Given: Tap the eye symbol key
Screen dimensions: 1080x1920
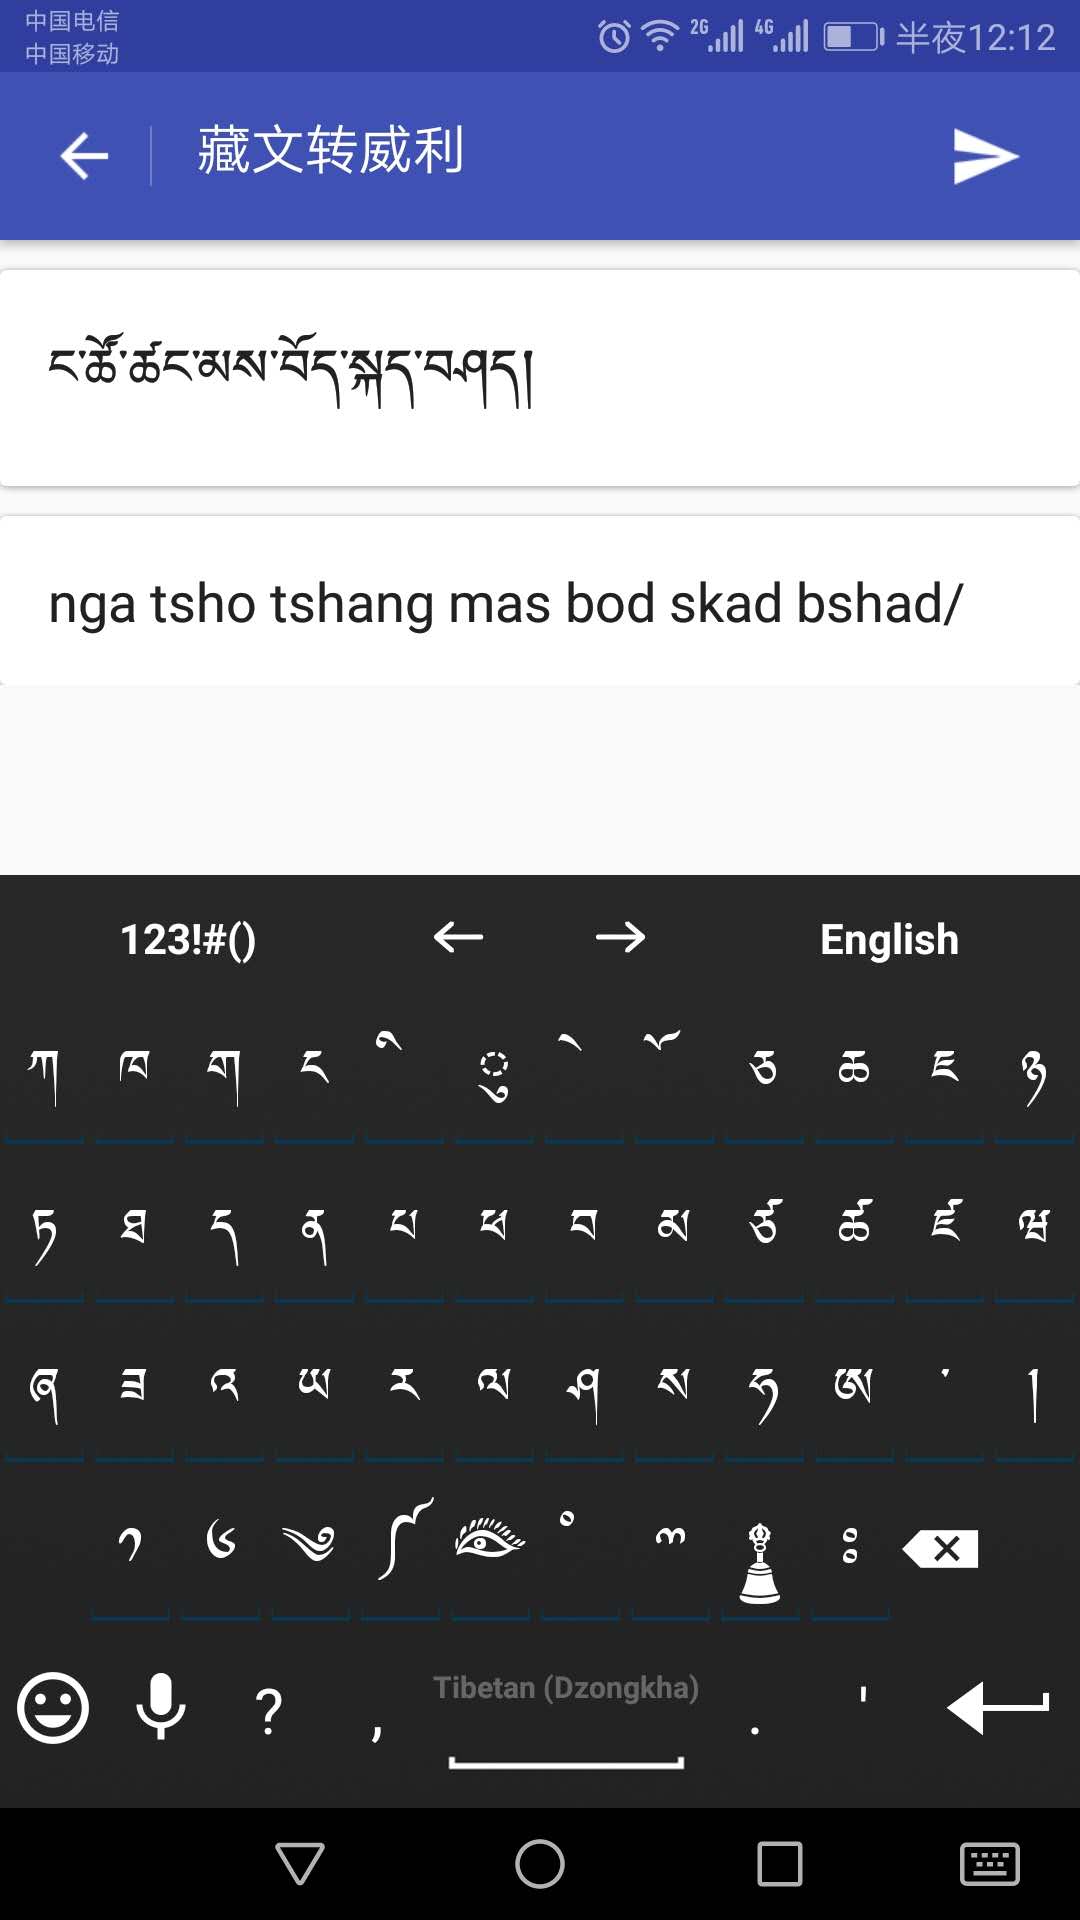Looking at the screenshot, I should pyautogui.click(x=489, y=1538).
